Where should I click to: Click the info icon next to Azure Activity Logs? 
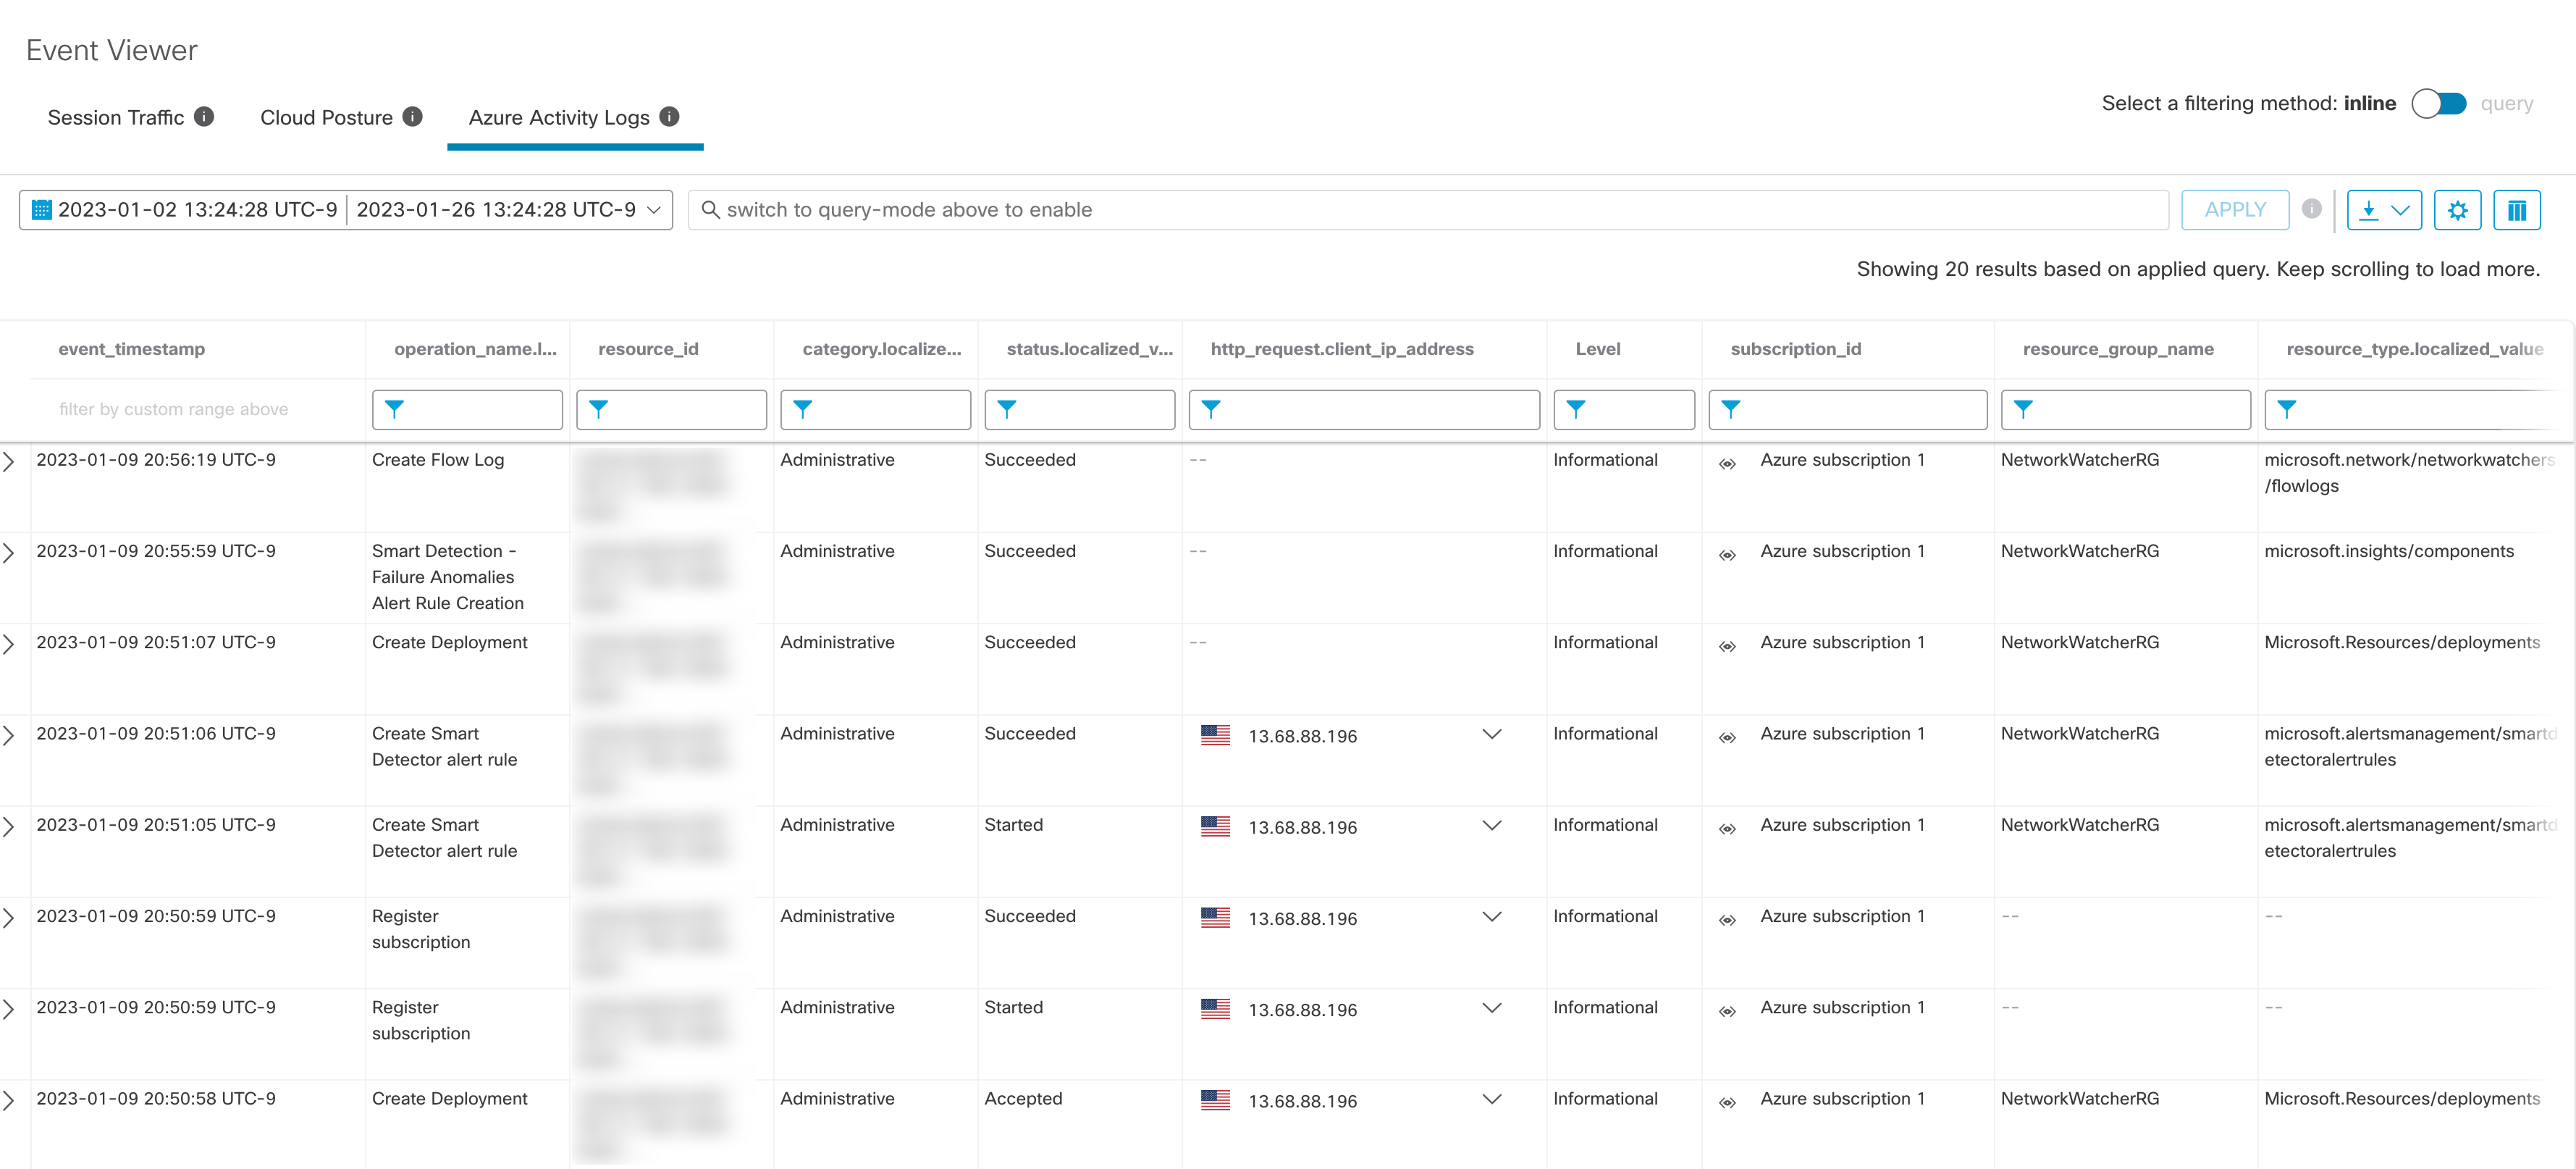pos(670,116)
